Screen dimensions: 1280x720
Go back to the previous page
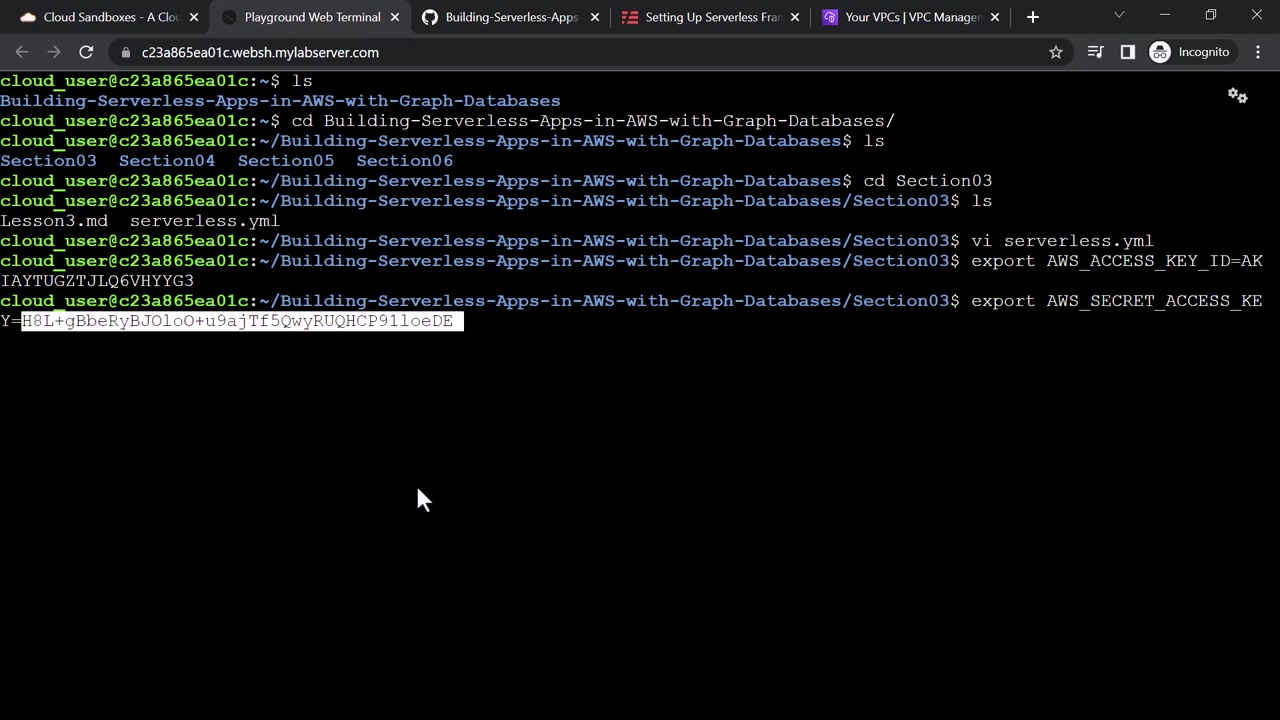[22, 52]
